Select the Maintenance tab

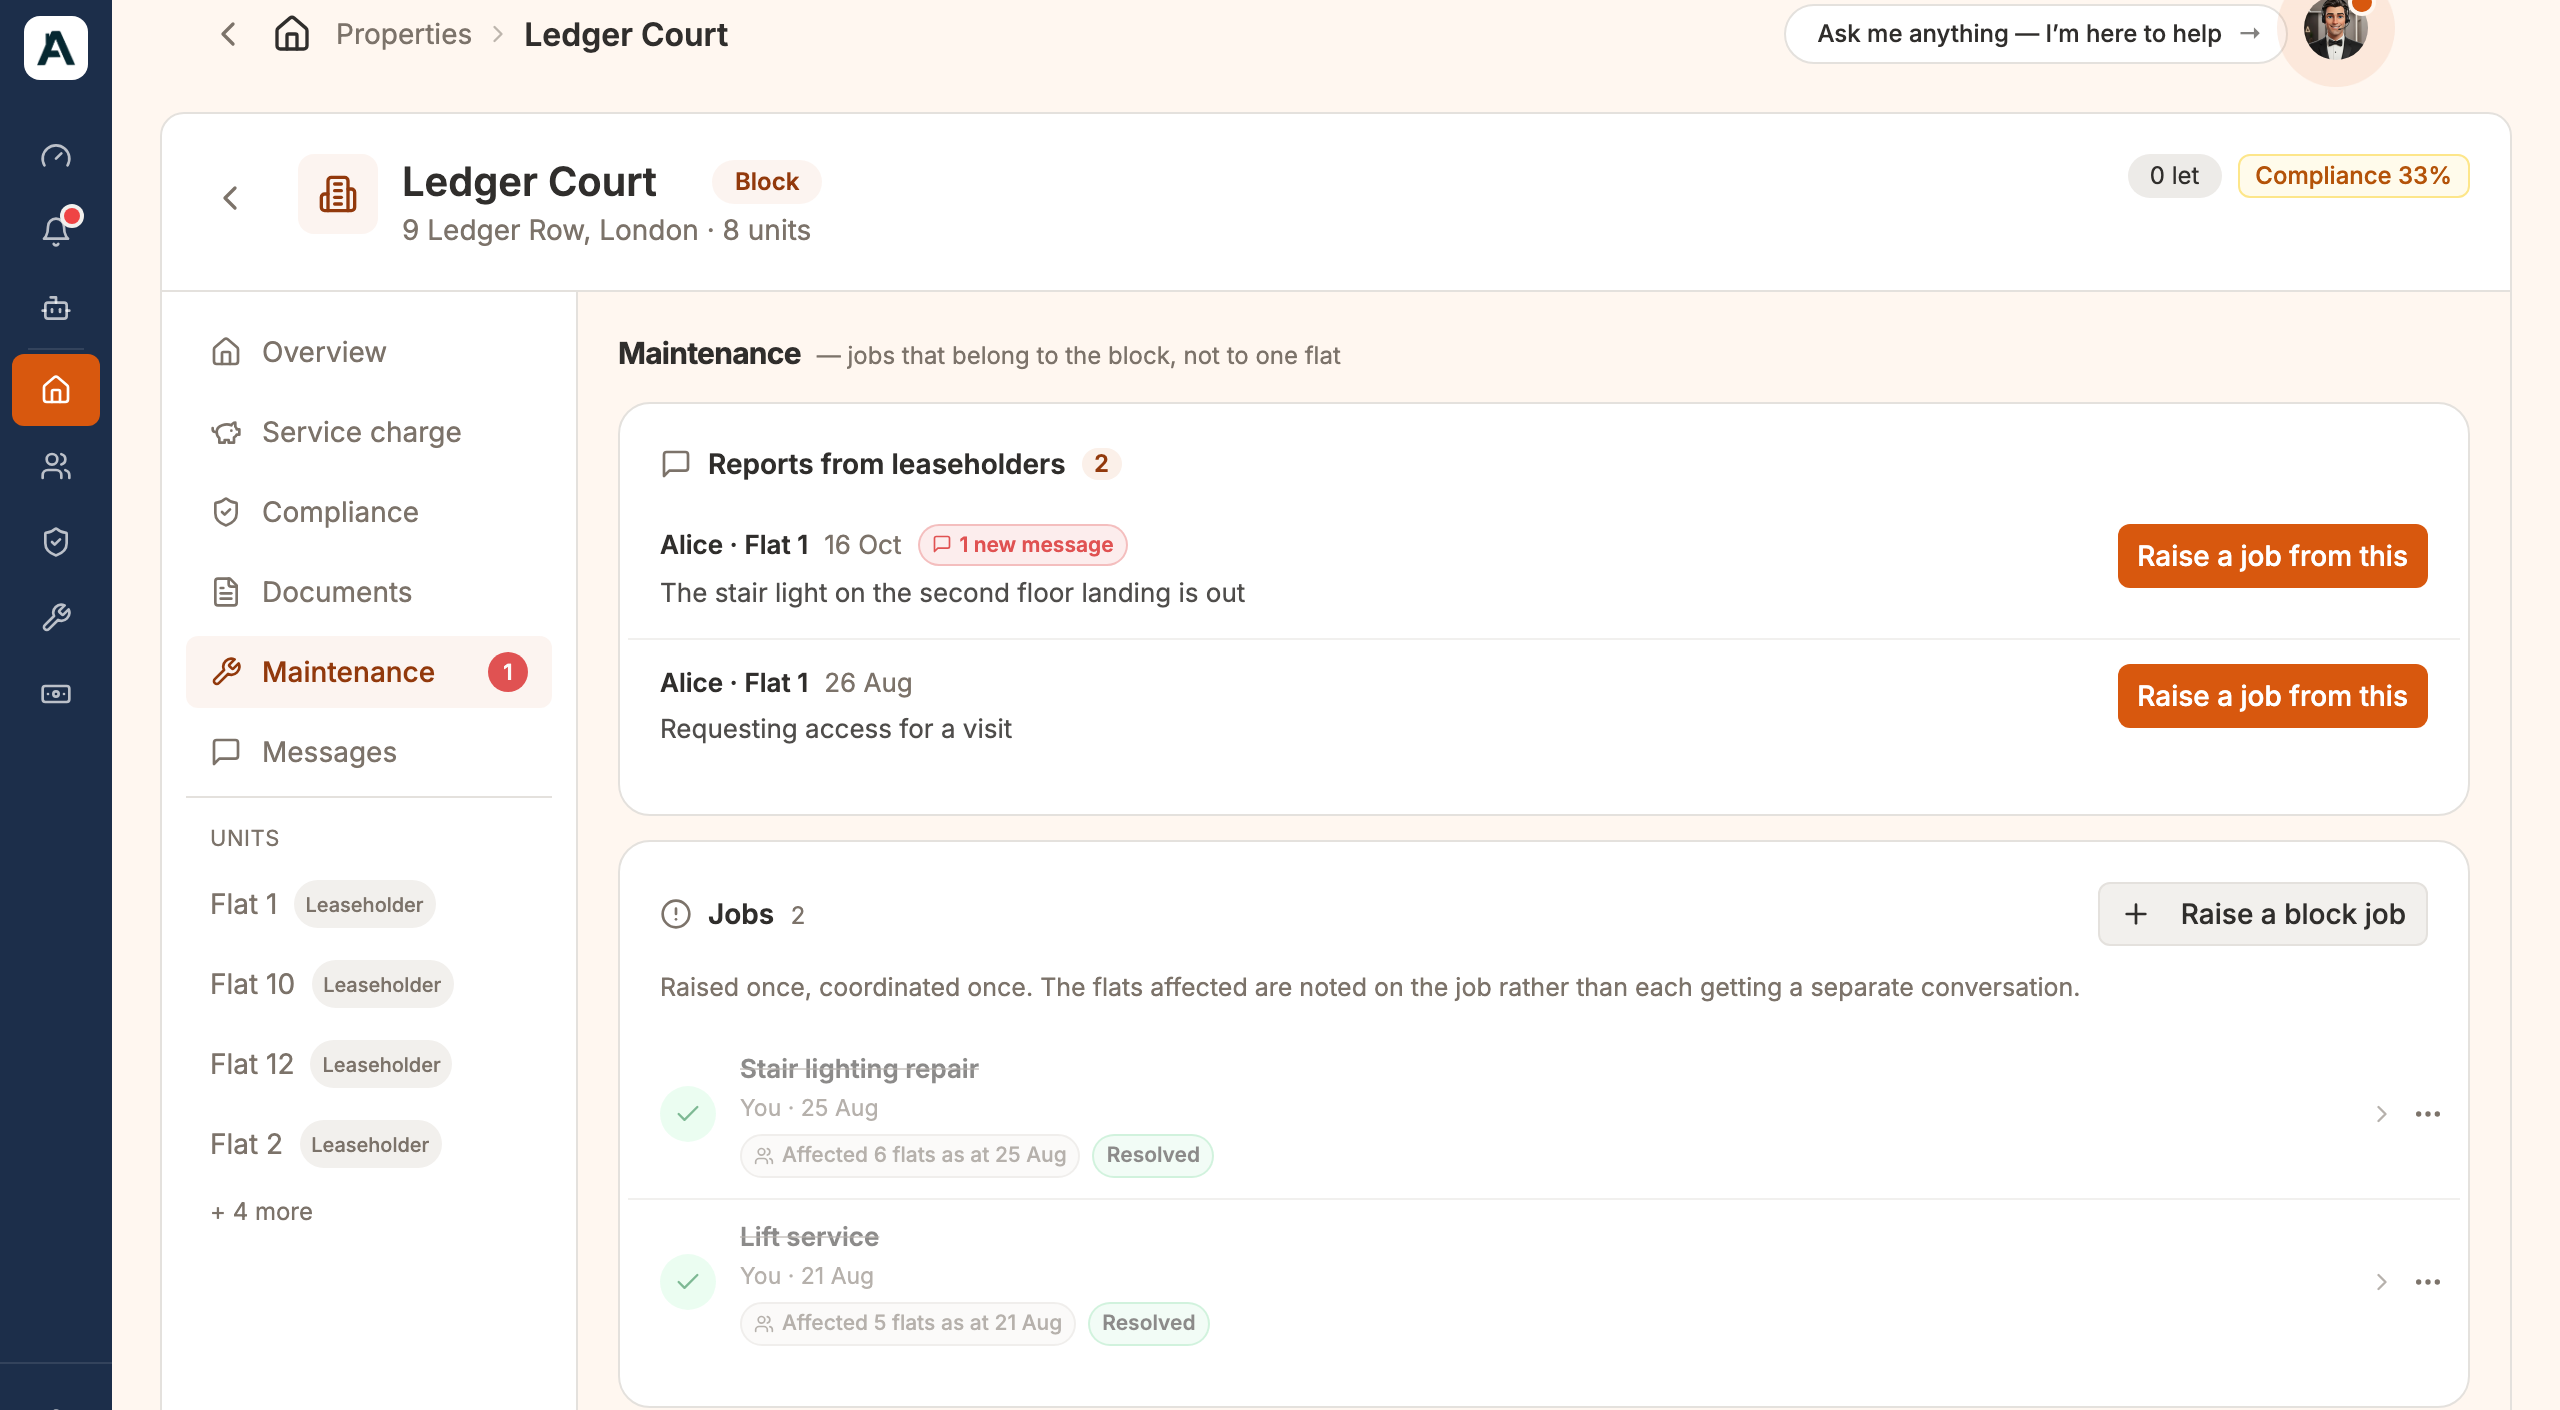pos(369,672)
